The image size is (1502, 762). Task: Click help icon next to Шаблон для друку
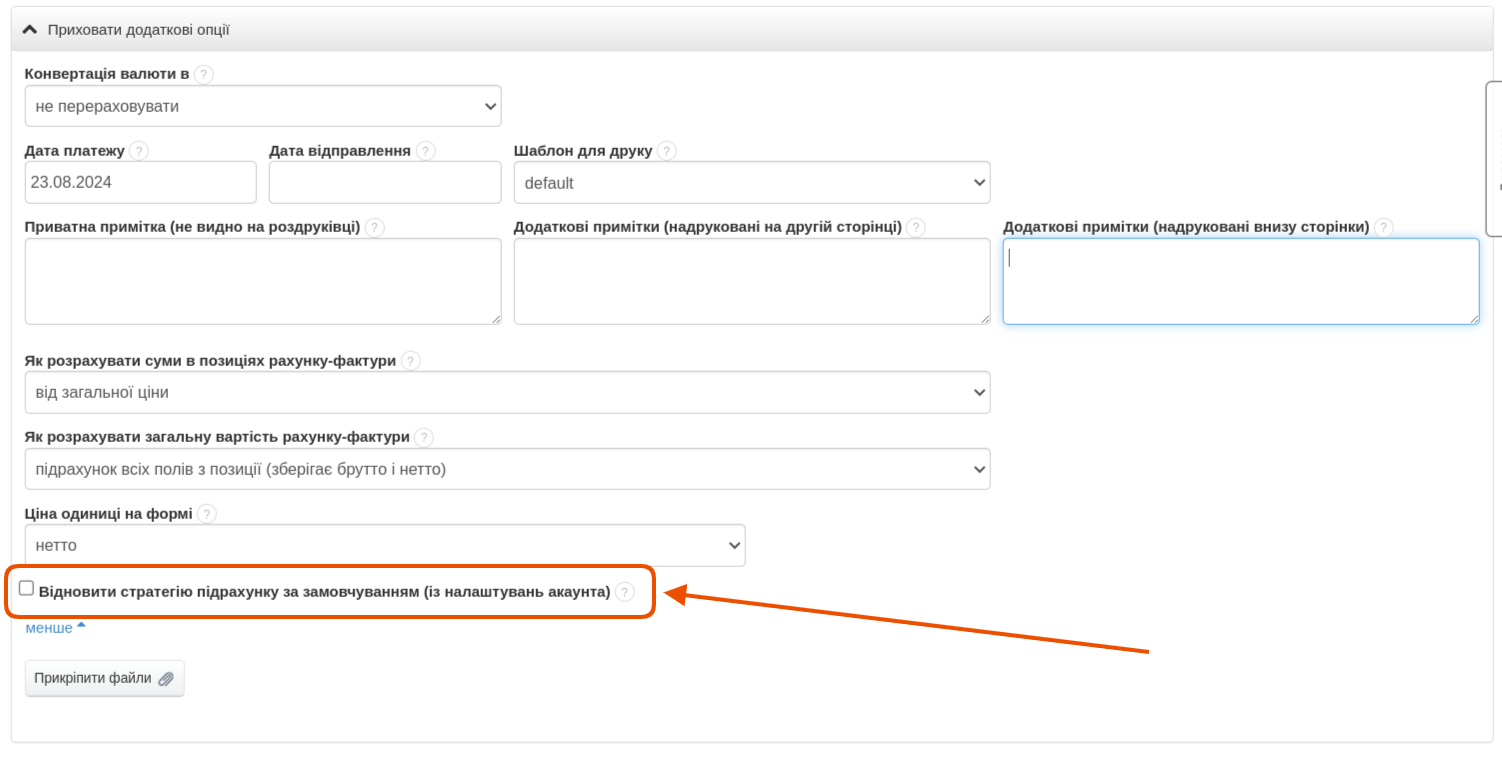(x=667, y=151)
